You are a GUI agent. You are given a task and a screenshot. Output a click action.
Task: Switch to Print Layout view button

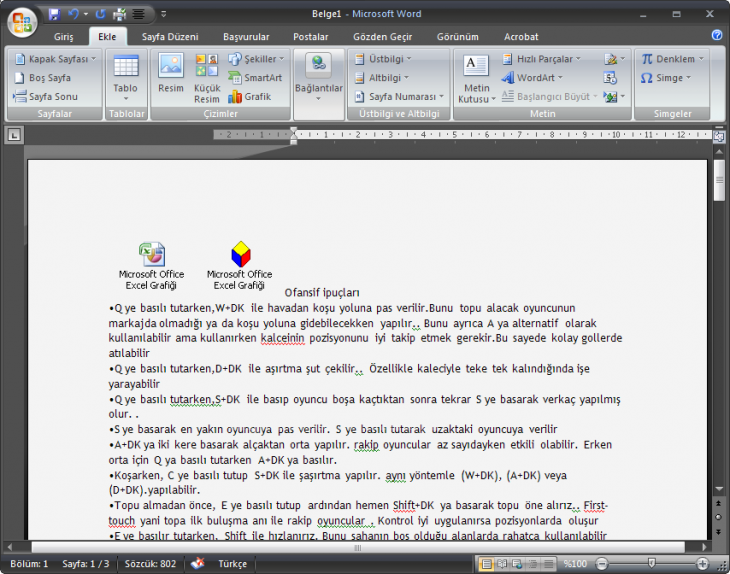(x=487, y=564)
